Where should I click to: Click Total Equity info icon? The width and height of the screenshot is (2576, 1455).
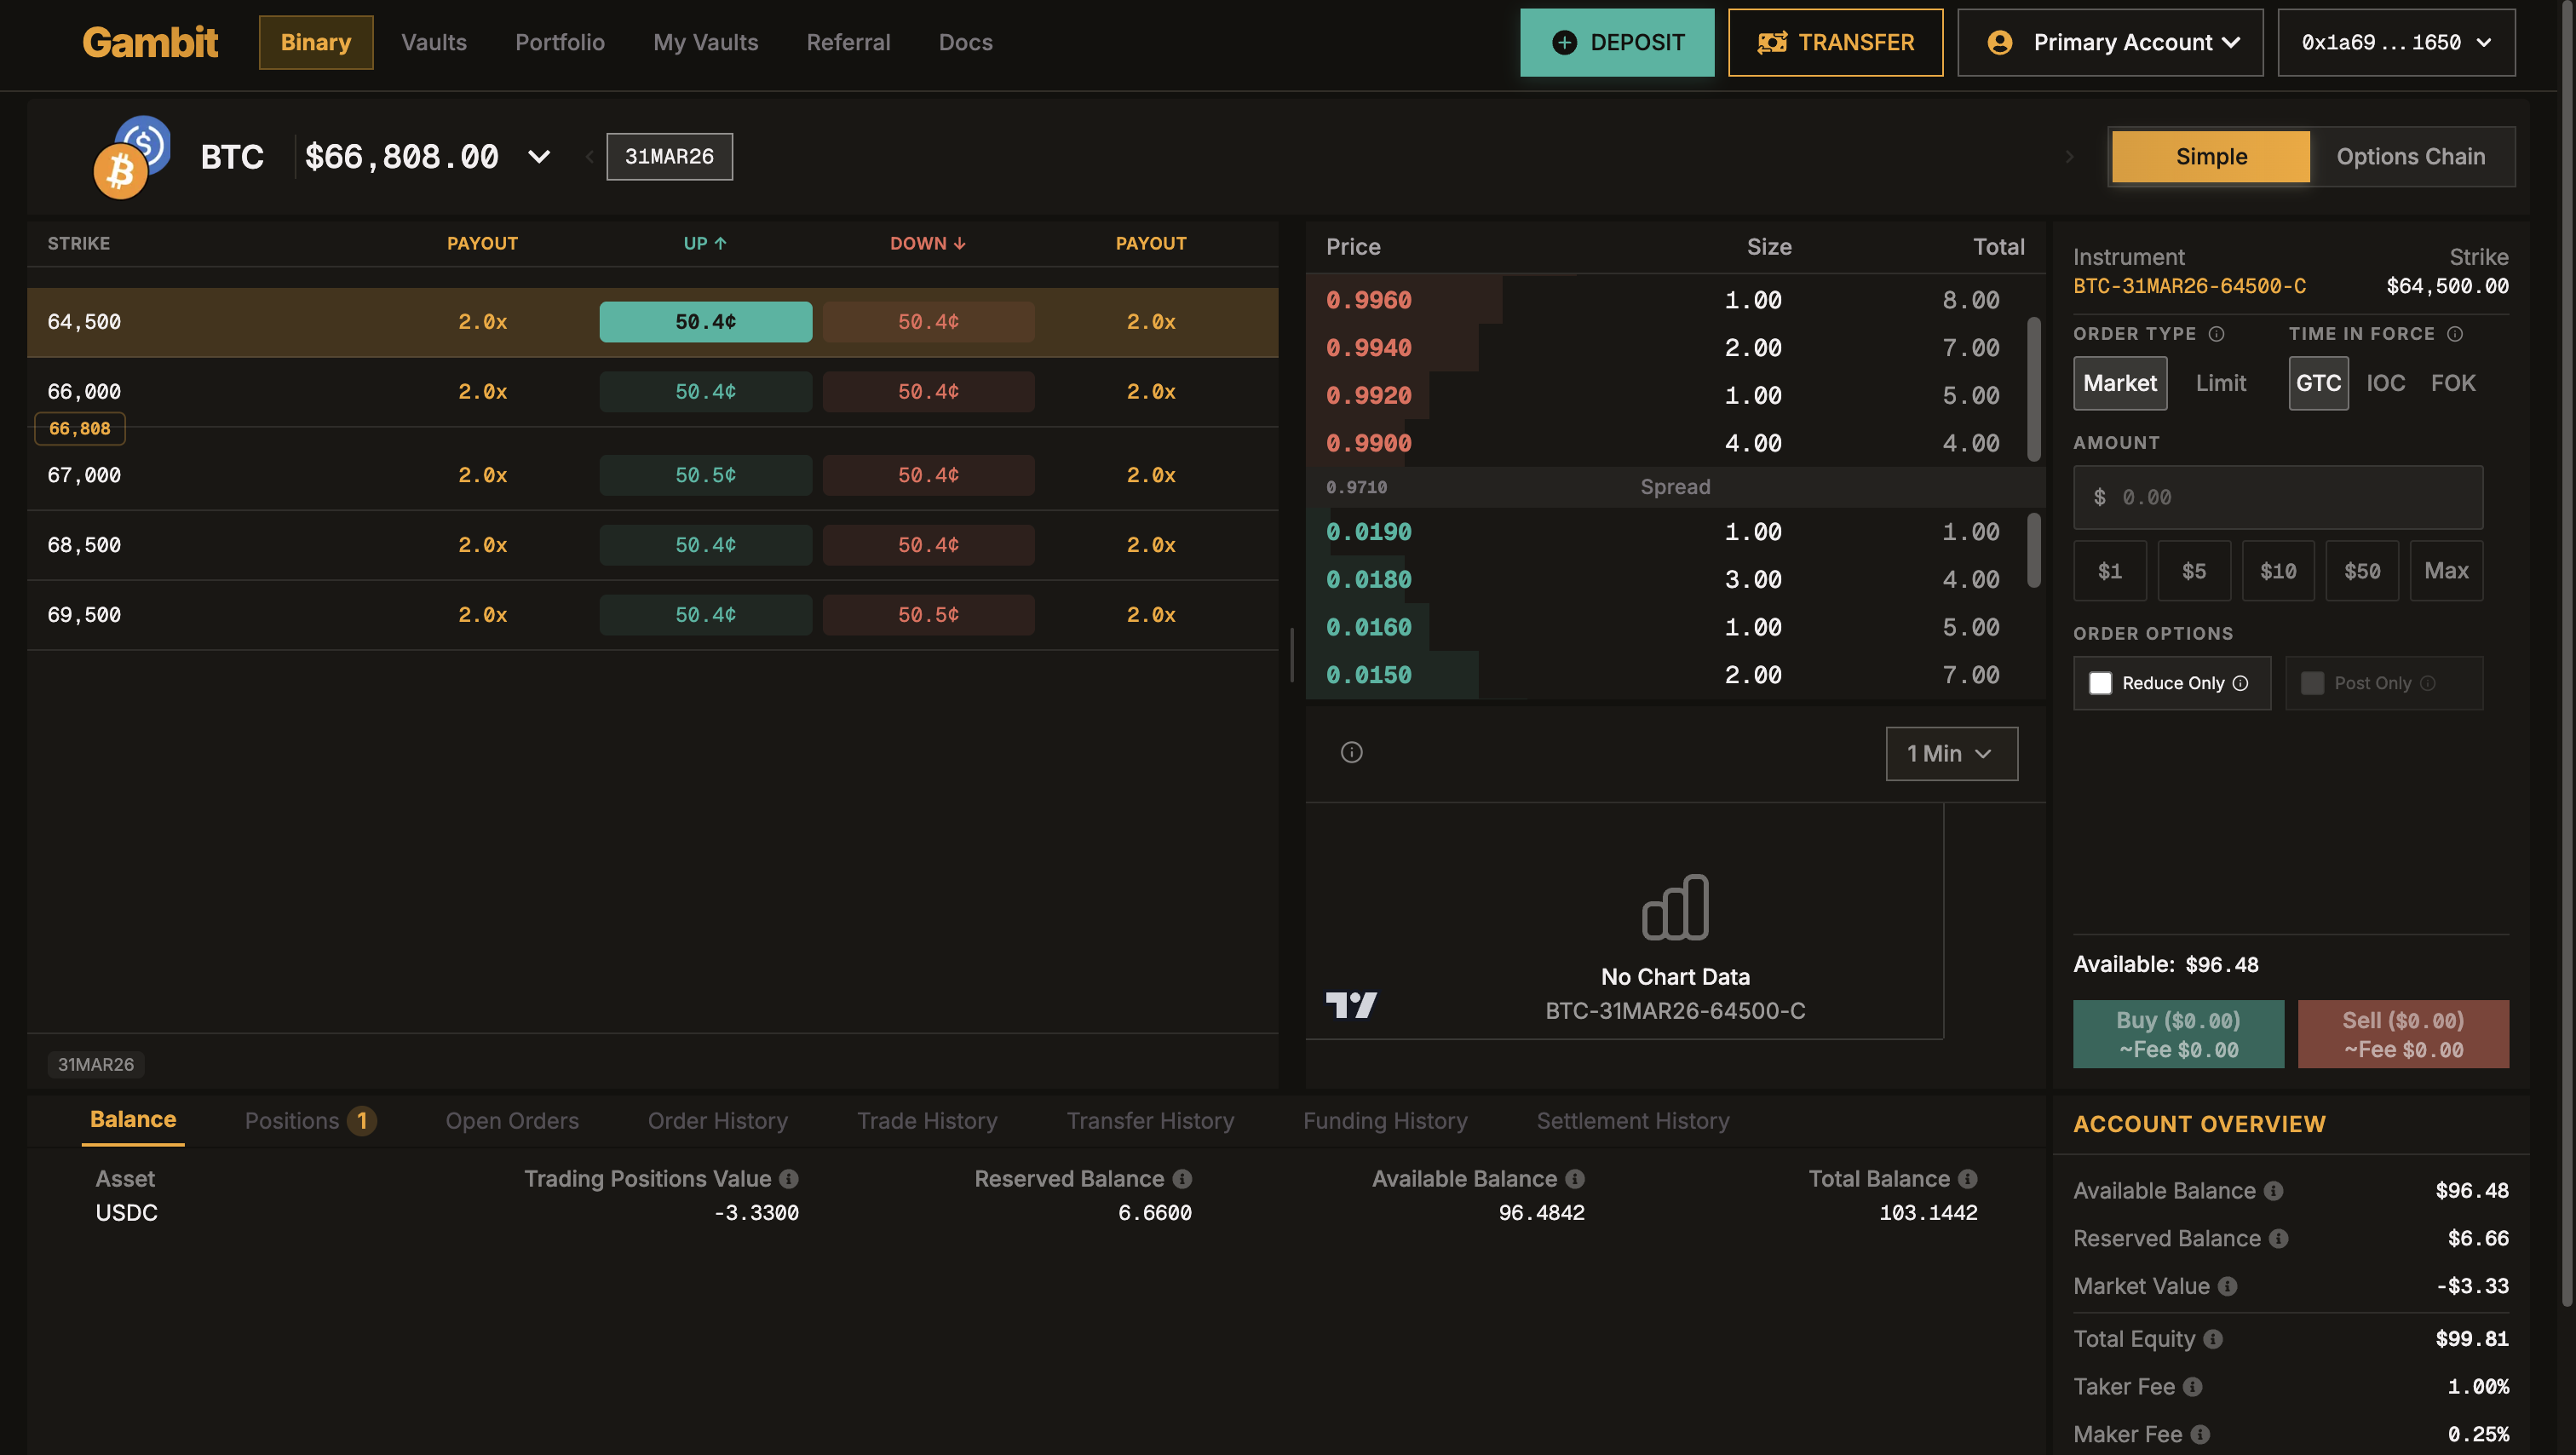2213,1339
